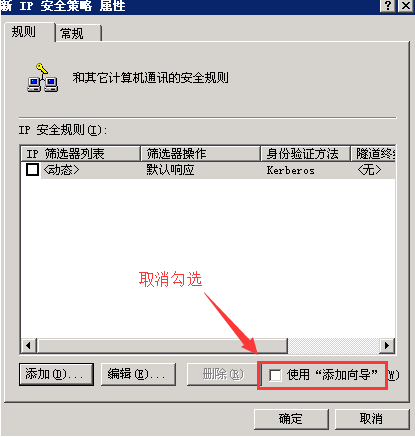
Task: Click the 添加(D)... button
Action: [x=56, y=374]
